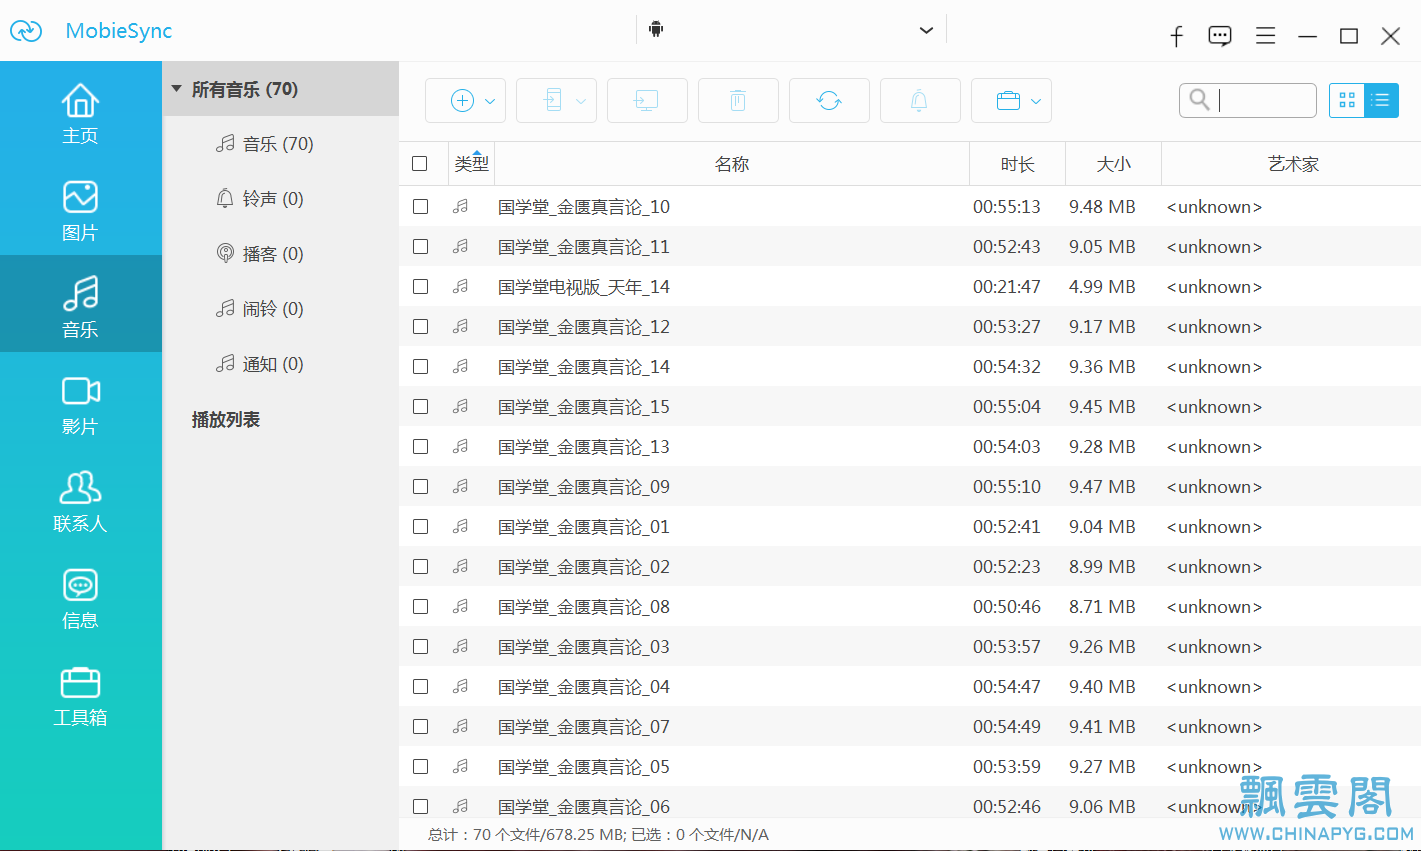
Task: Check the box for 国学堂_金匮真言论_10
Action: [420, 207]
